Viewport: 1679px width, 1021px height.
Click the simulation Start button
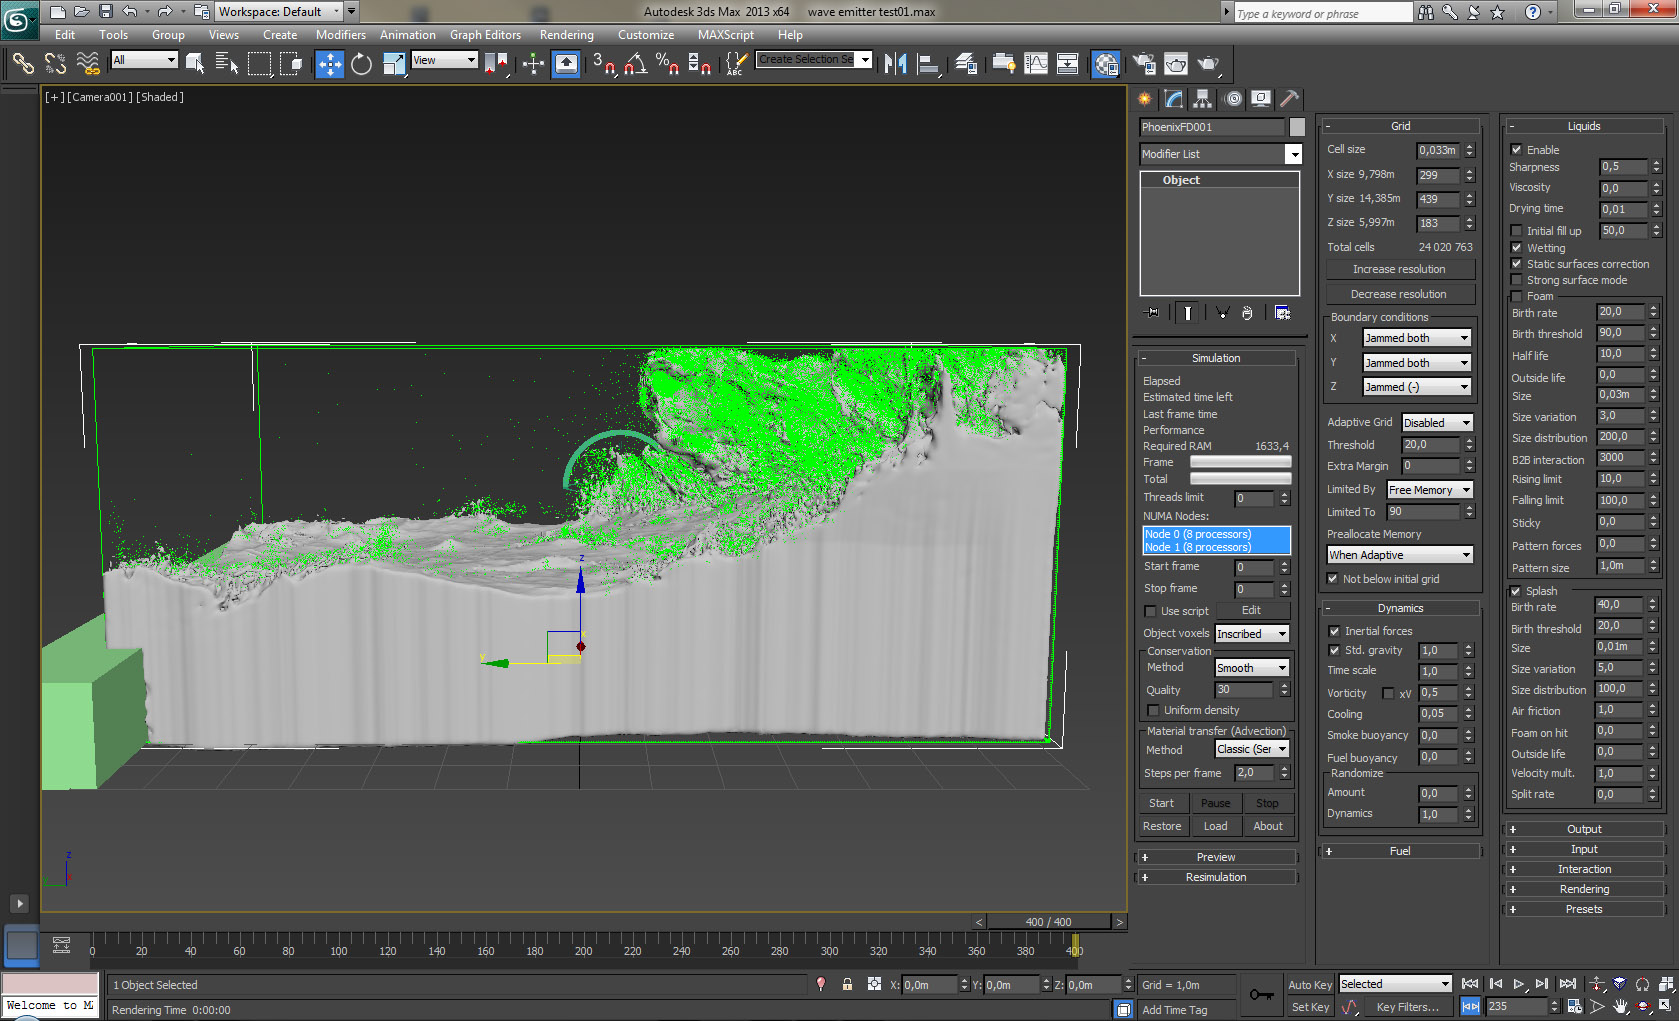(x=1162, y=803)
